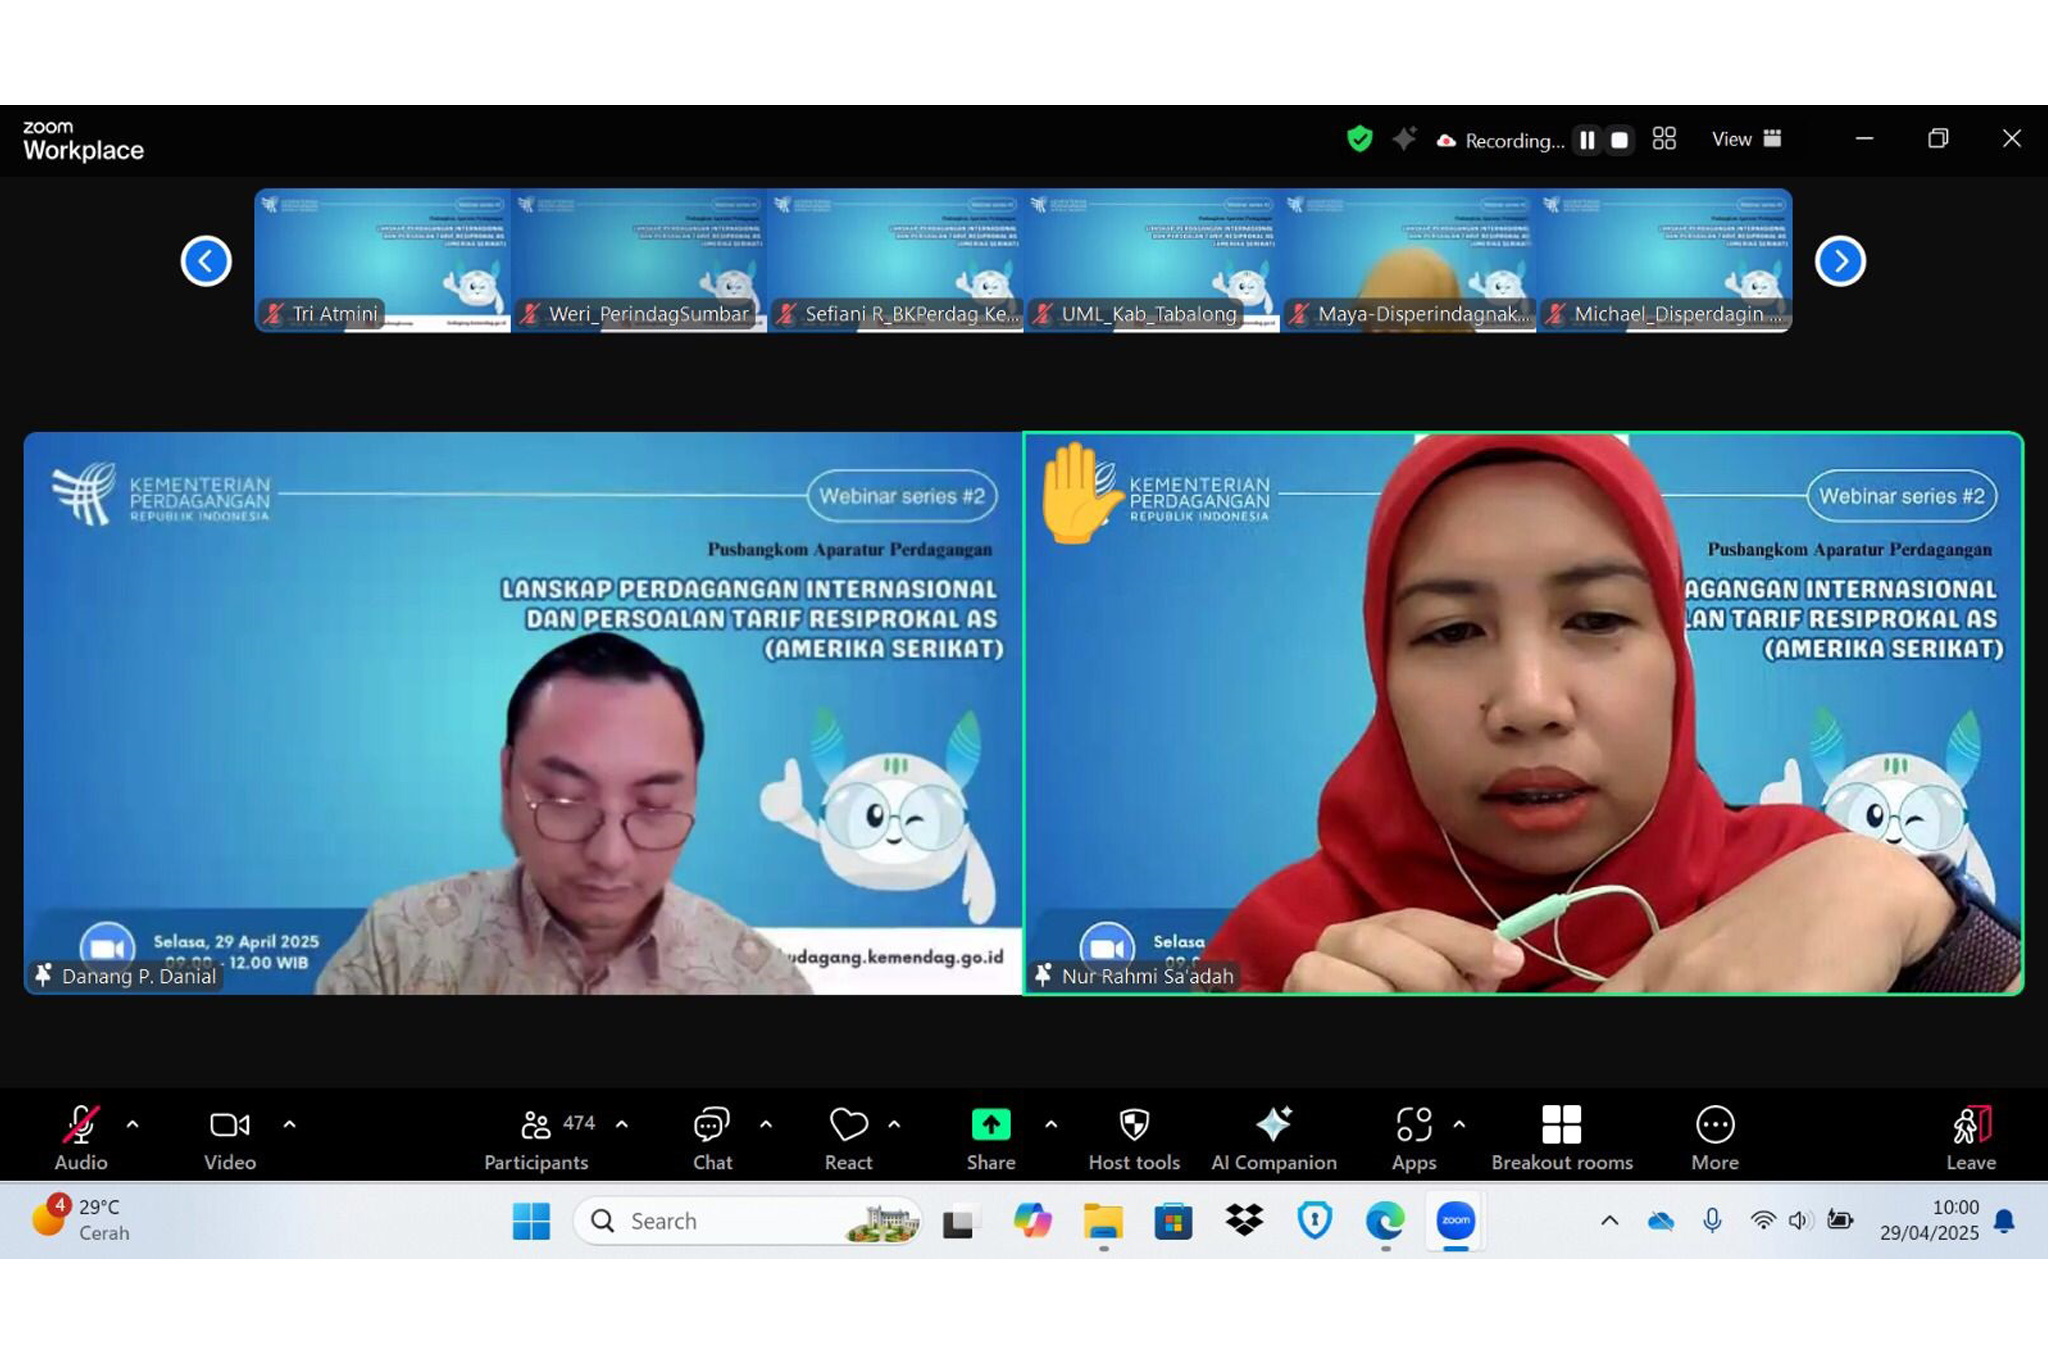2048x1365 pixels.
Task: Click the taskbar Search box
Action: coord(748,1221)
